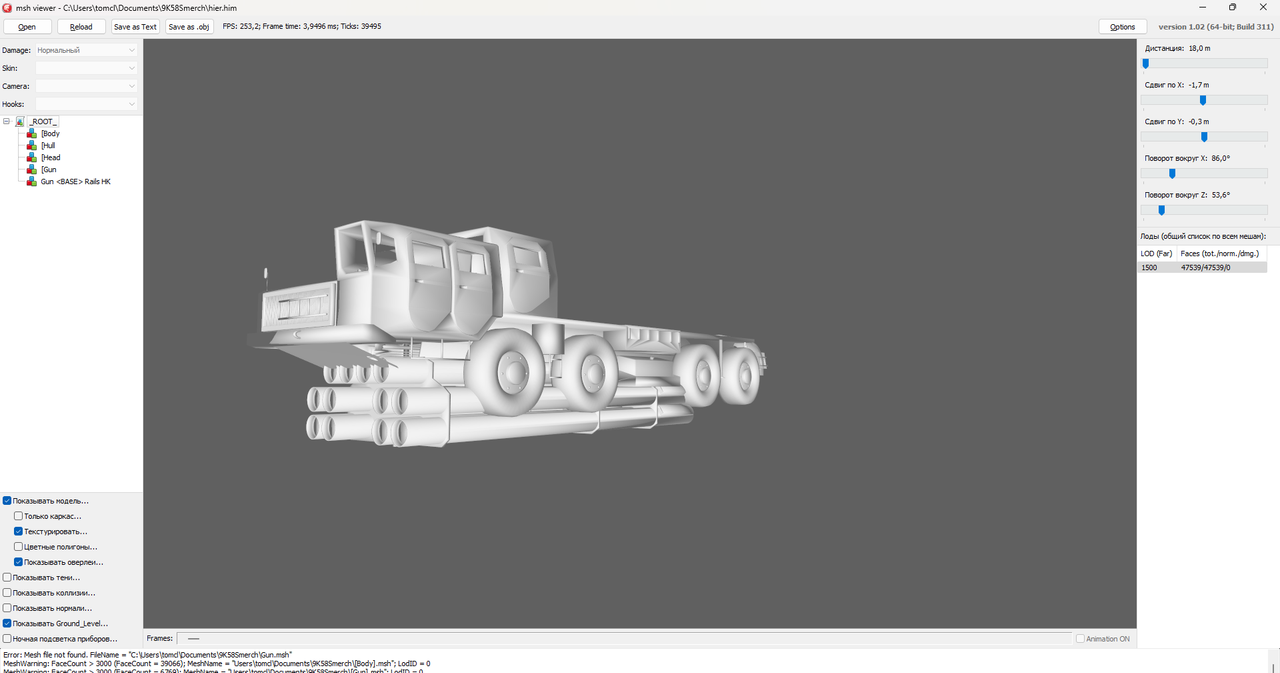
Task: Click the Mesh file not found error line
Action: 147,654
